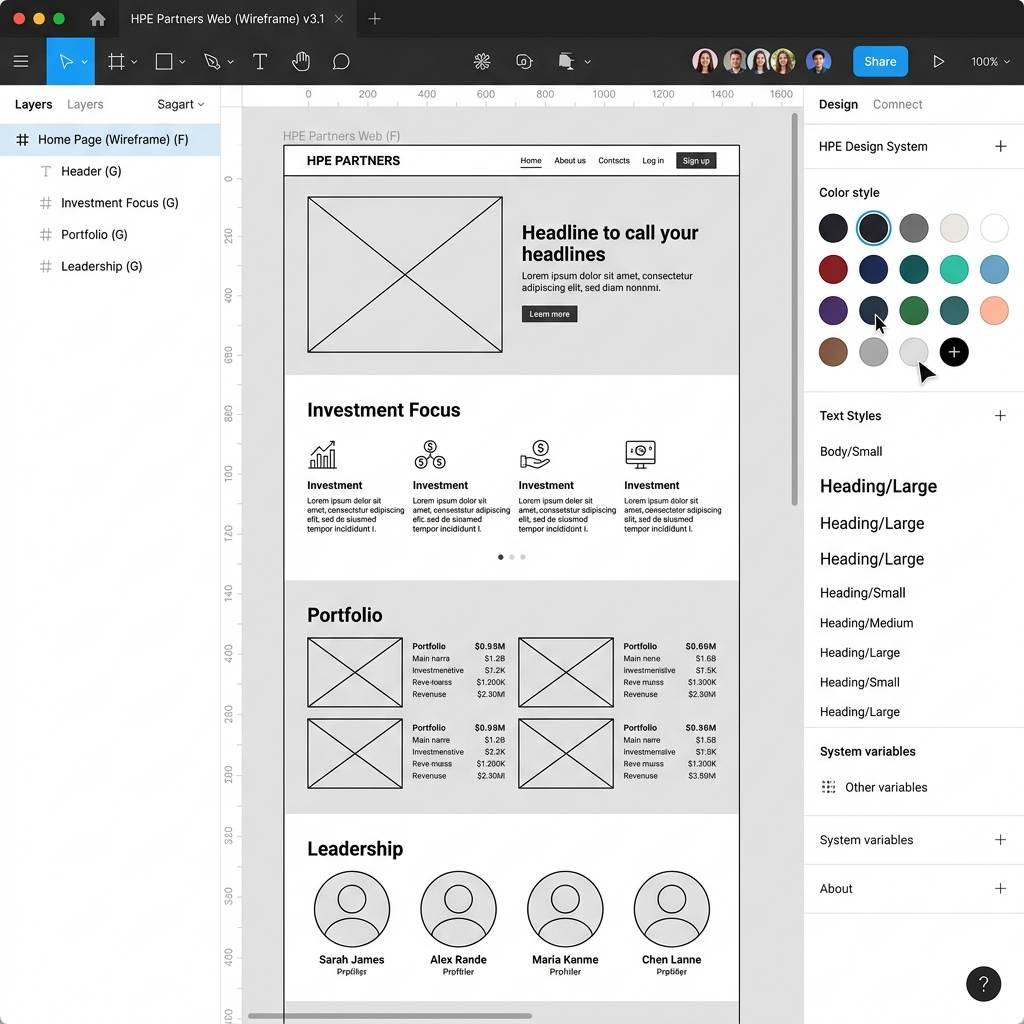Click the blue Share button

click(x=880, y=61)
